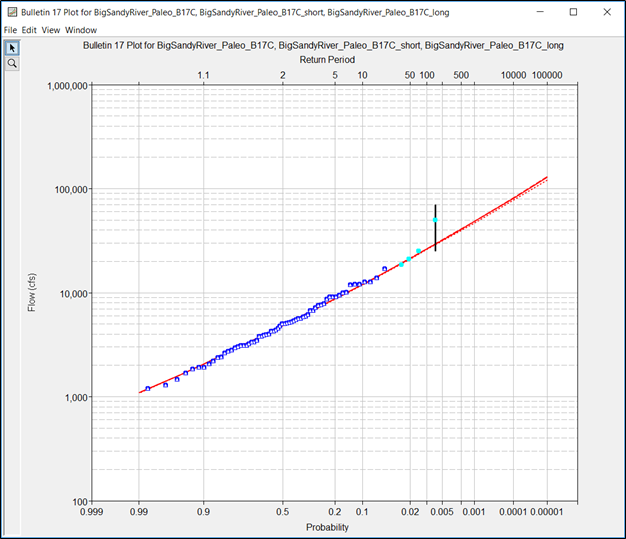Click the application icon in title bar
The image size is (626, 539).
(10, 12)
